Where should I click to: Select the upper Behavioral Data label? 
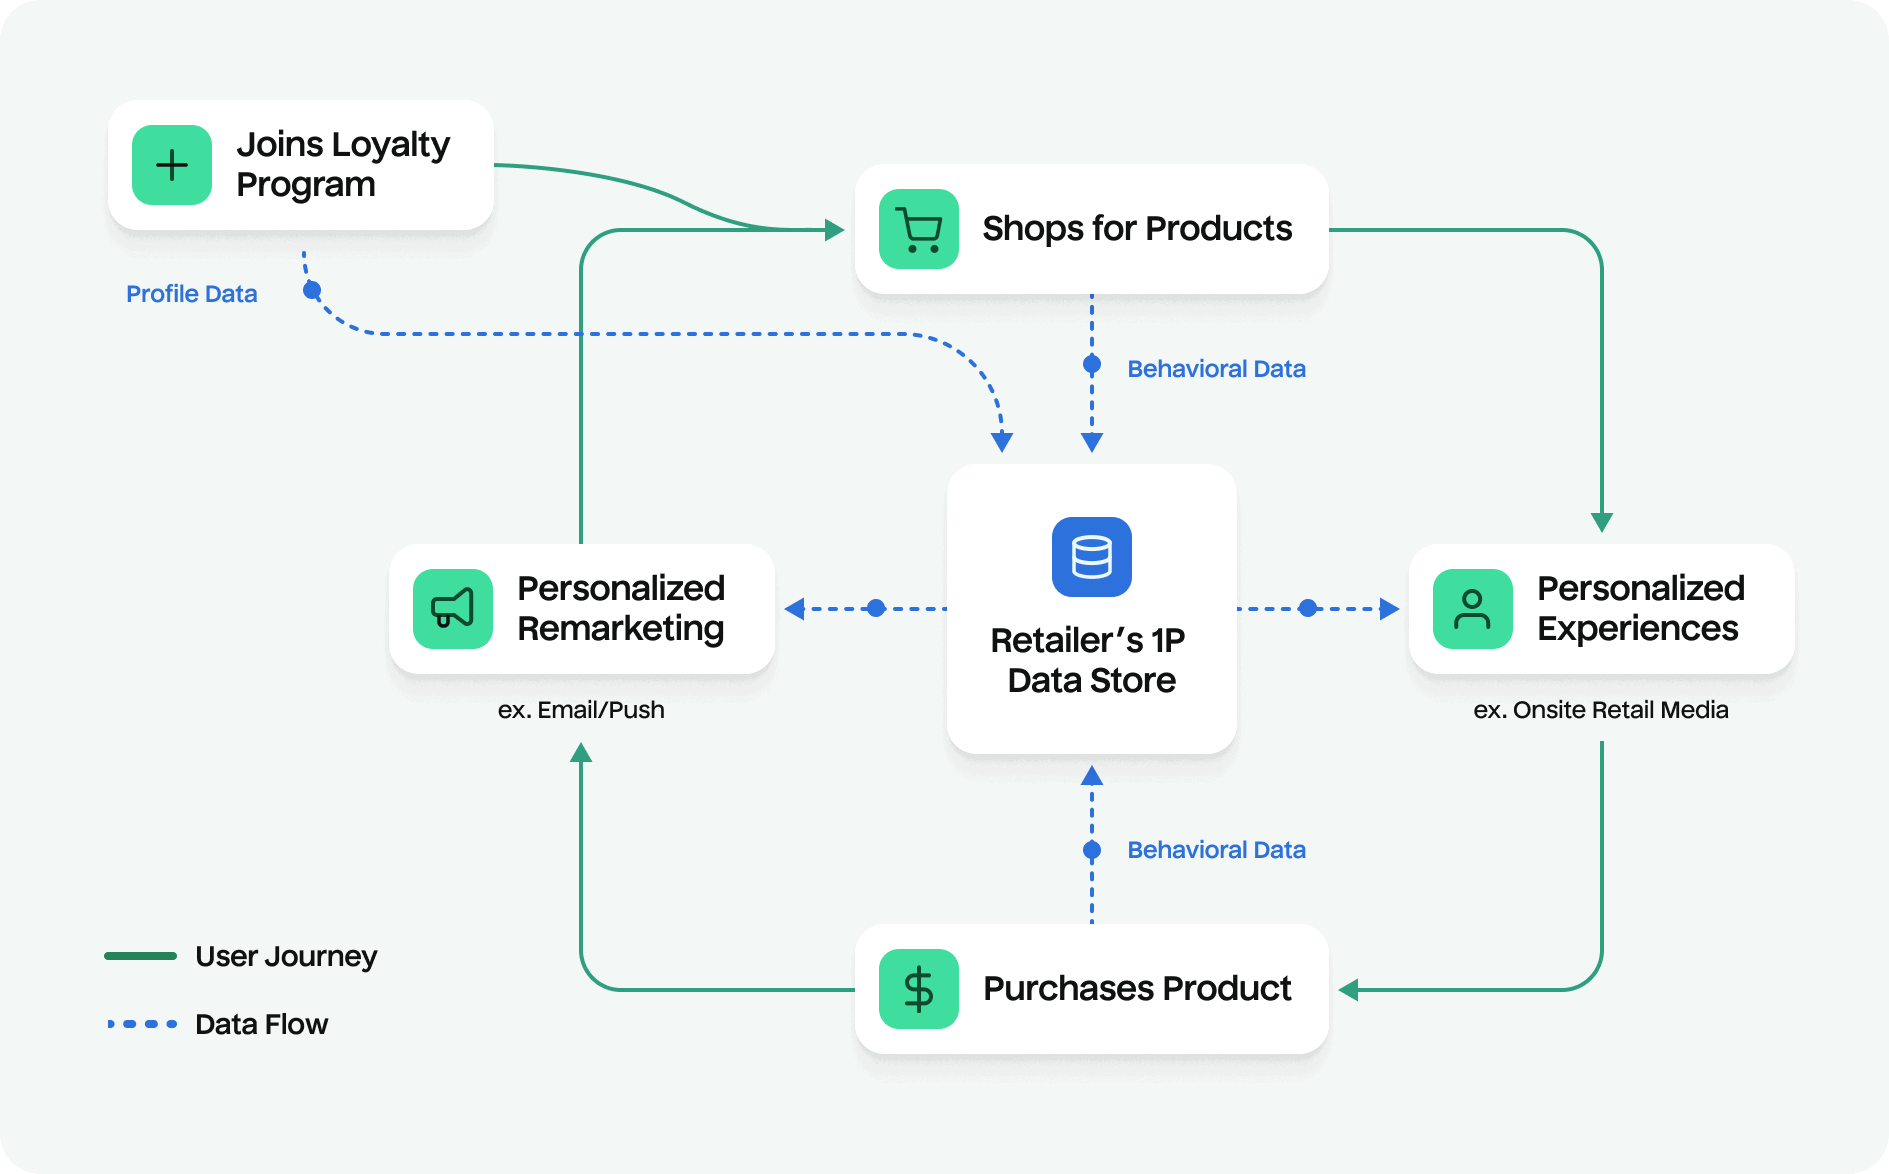[x=1216, y=368]
